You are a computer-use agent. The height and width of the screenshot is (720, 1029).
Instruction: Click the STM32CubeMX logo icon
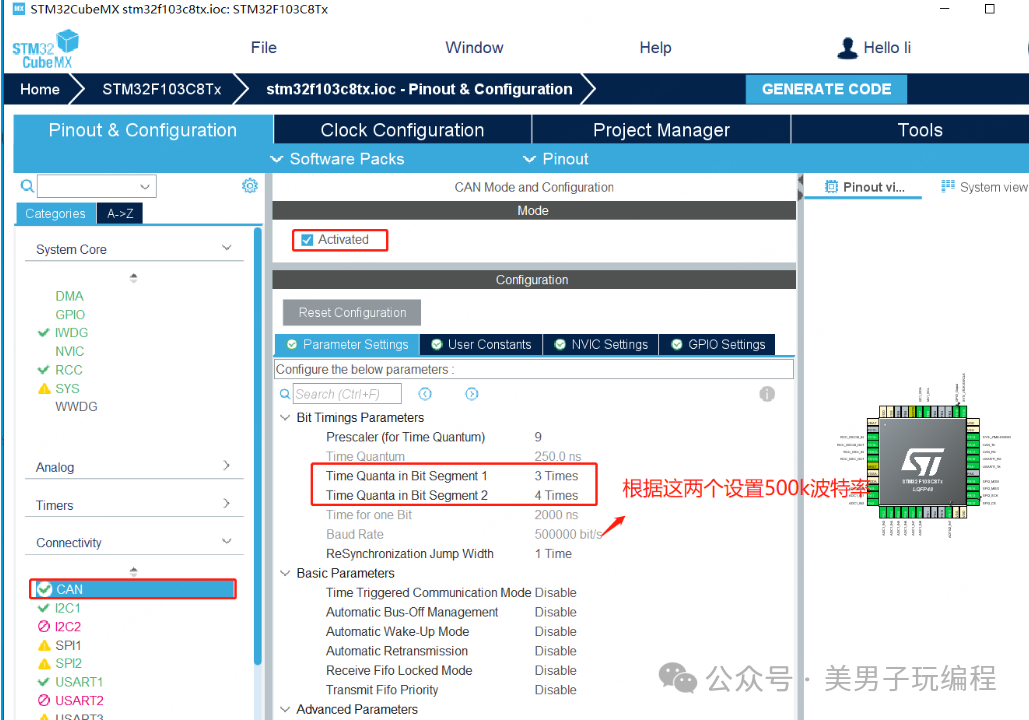45,49
